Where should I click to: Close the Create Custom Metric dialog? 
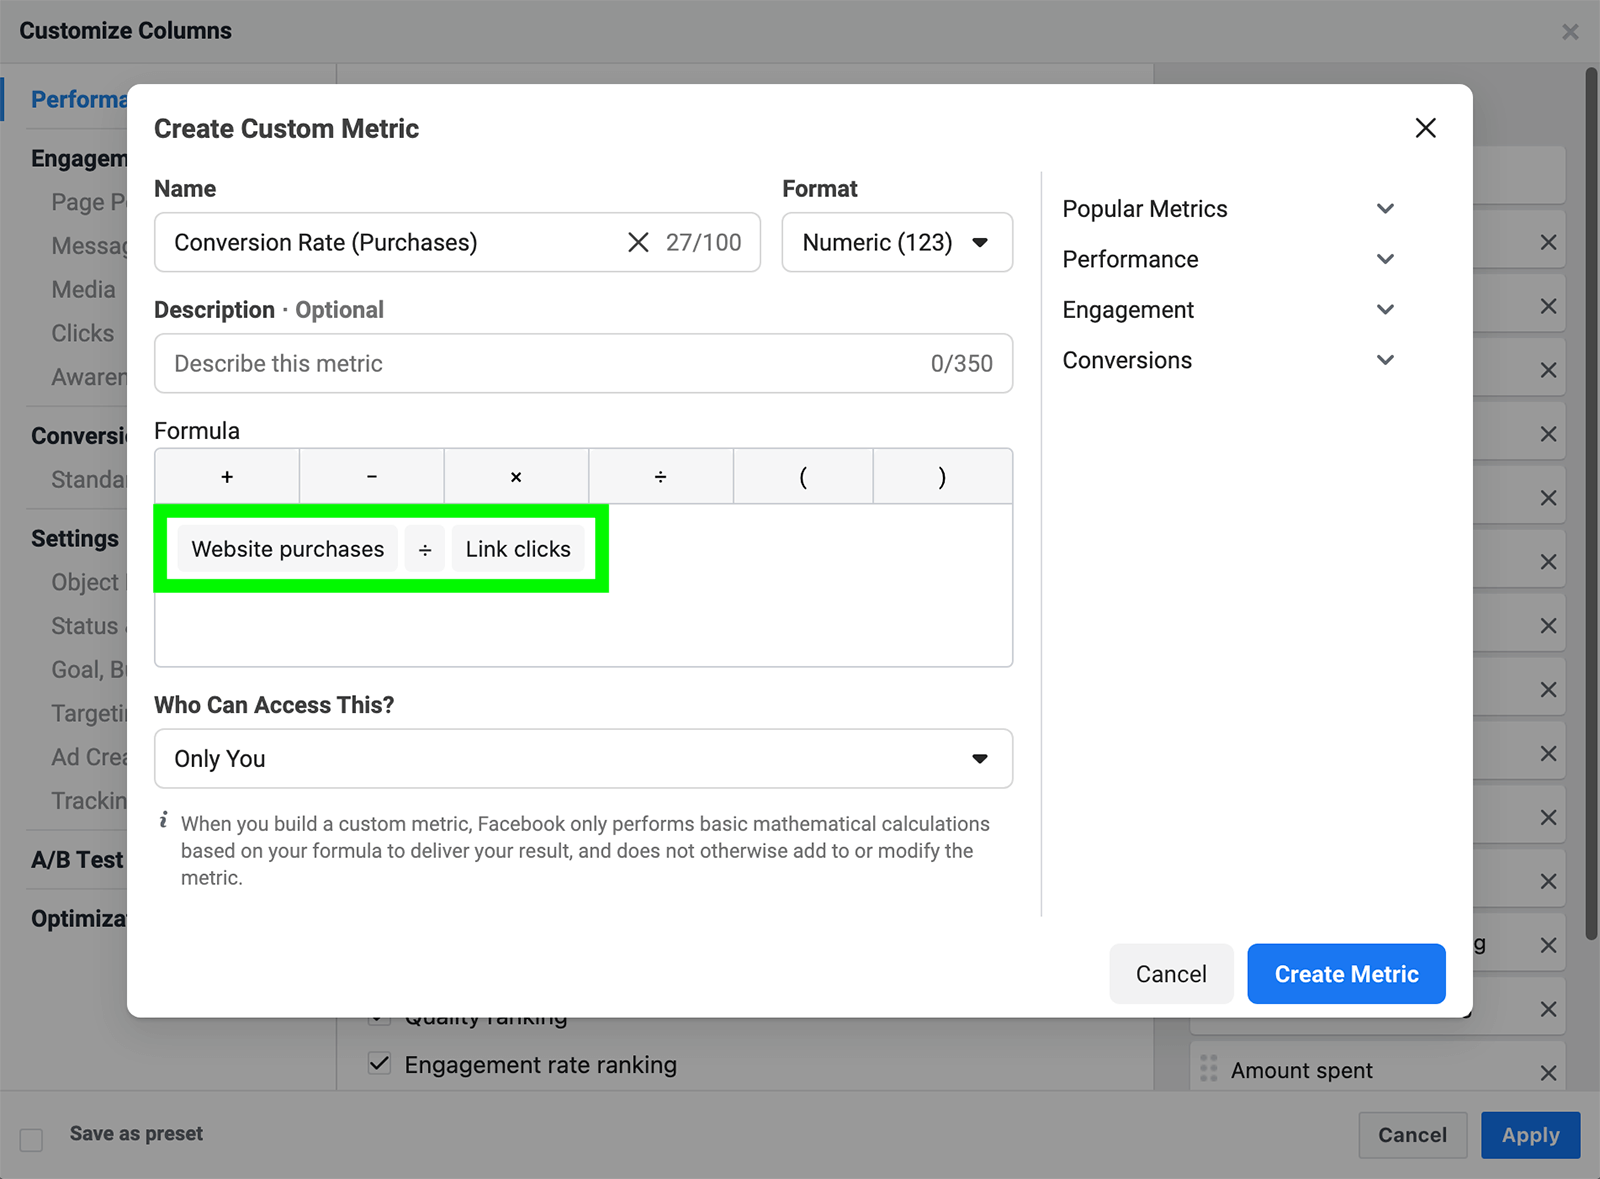click(1425, 128)
